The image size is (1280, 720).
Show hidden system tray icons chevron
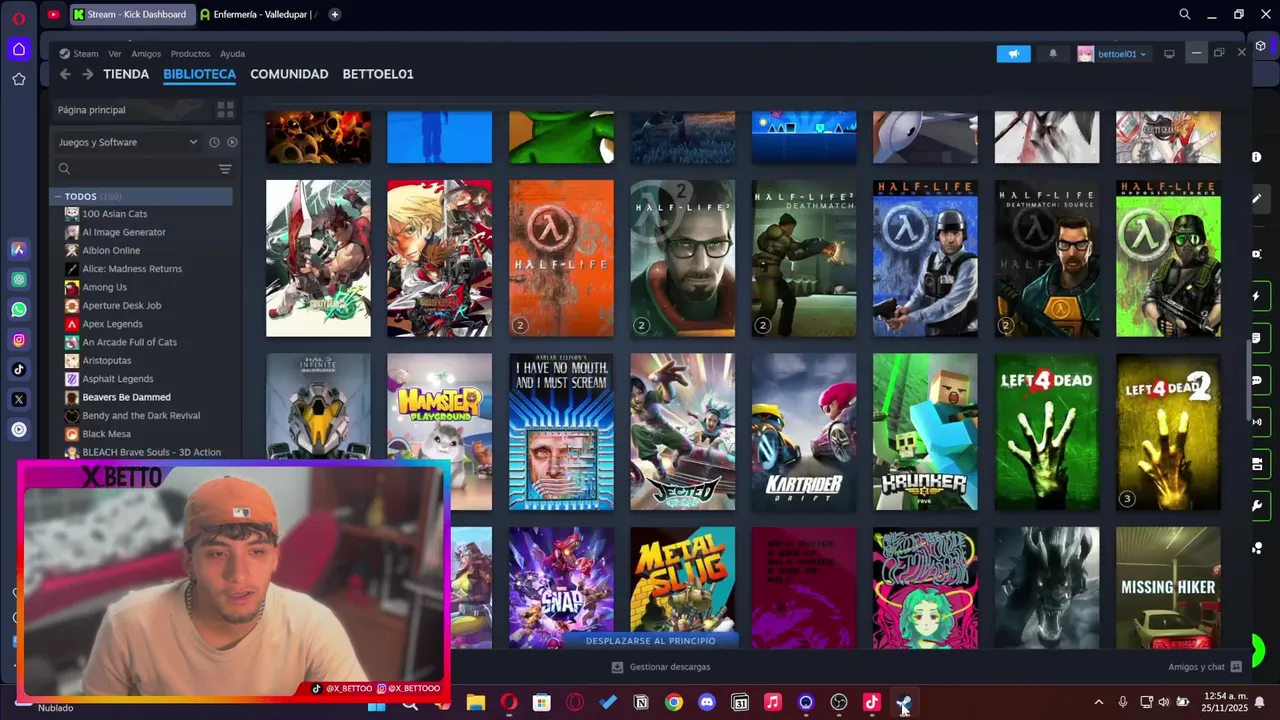click(1098, 703)
